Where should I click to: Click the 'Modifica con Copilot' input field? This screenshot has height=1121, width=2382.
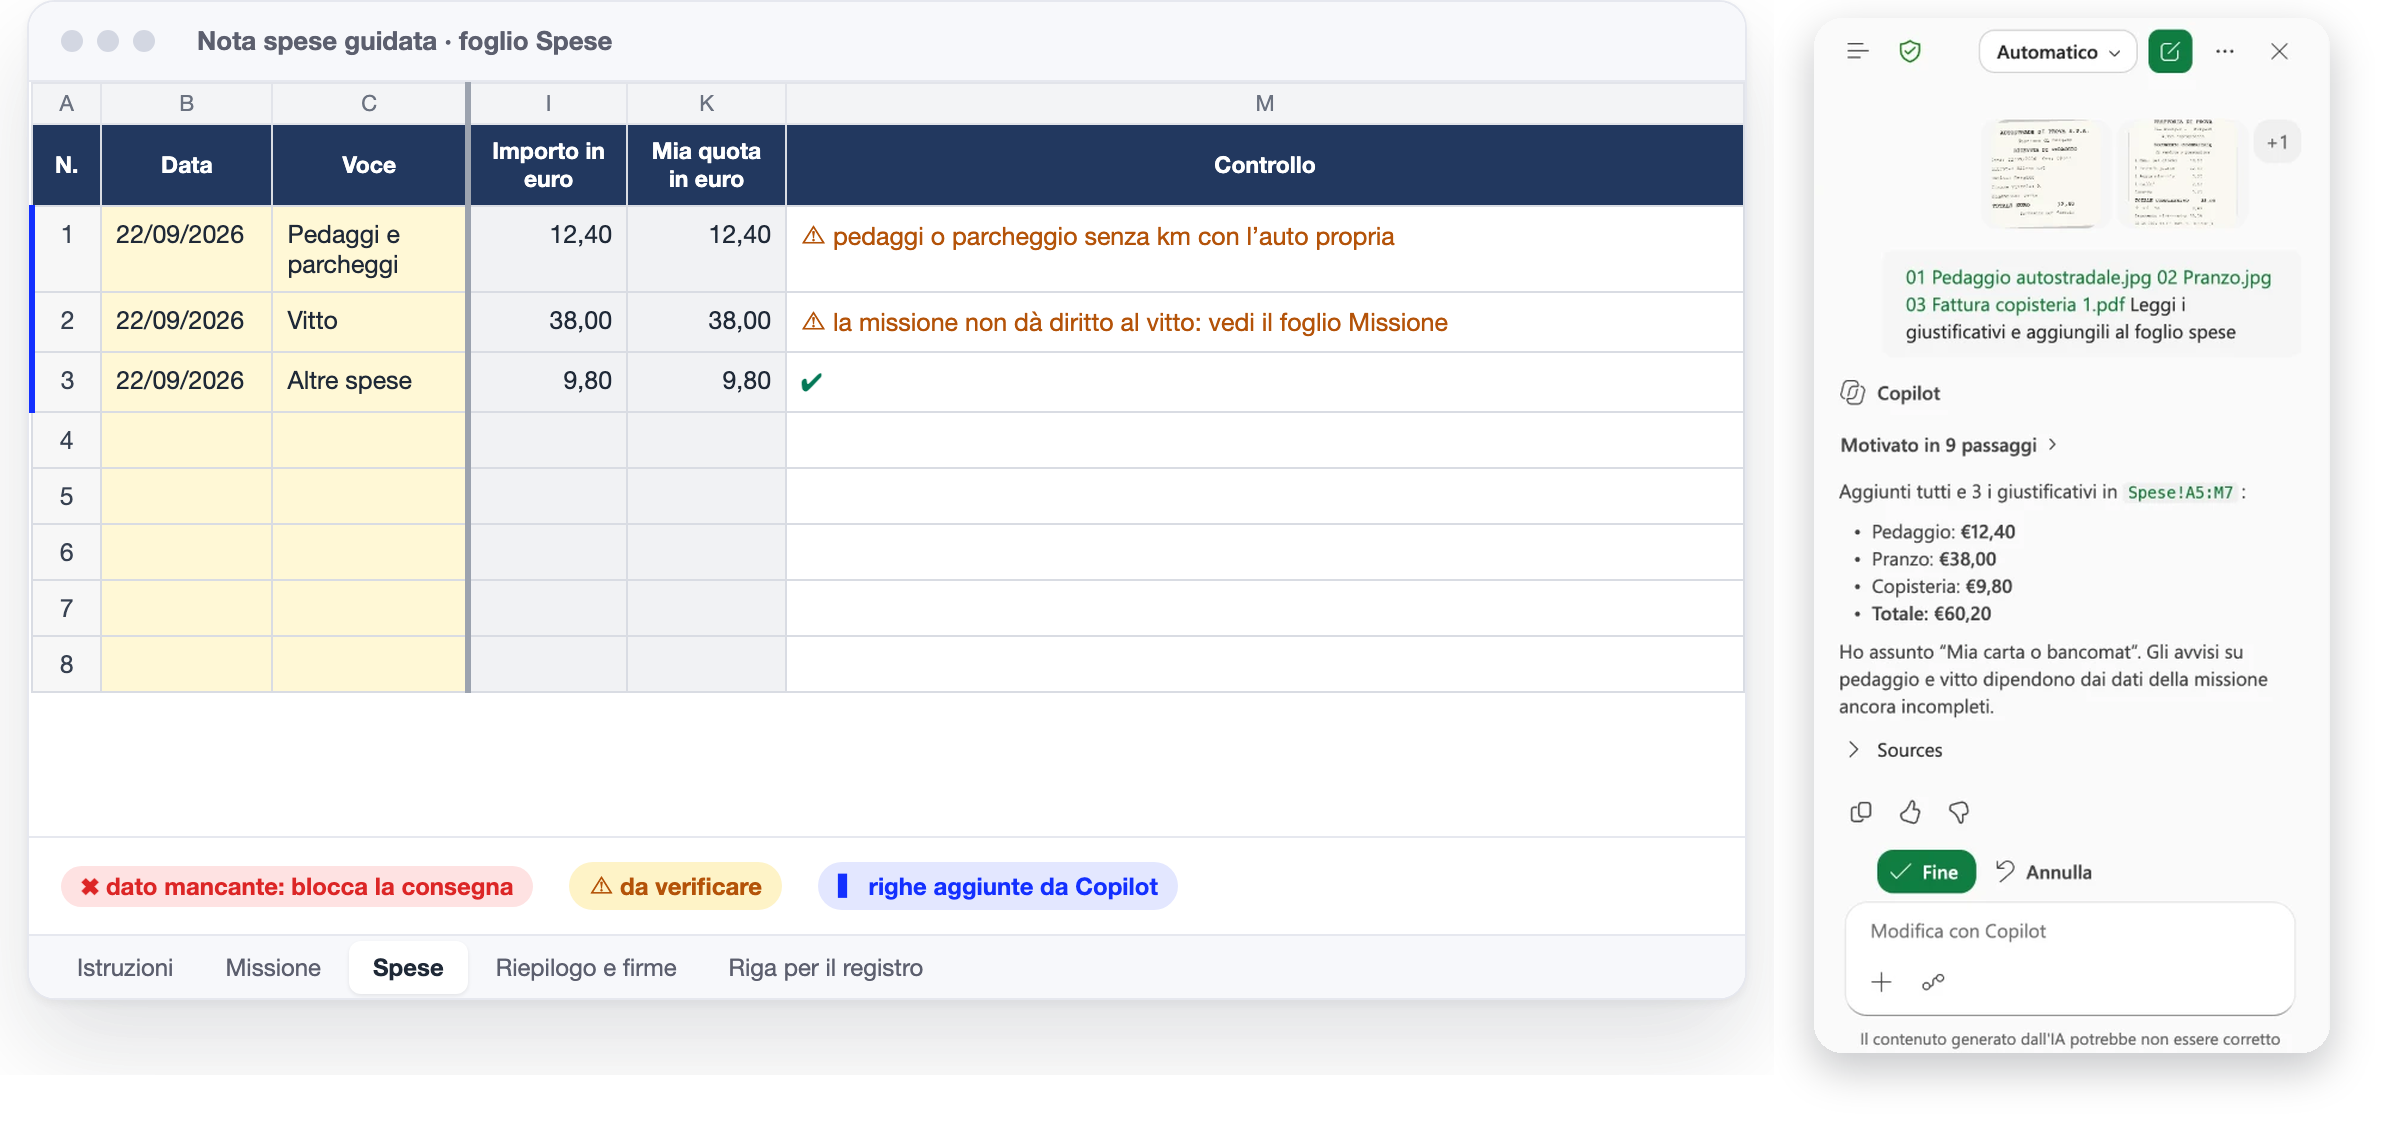(x=2069, y=931)
